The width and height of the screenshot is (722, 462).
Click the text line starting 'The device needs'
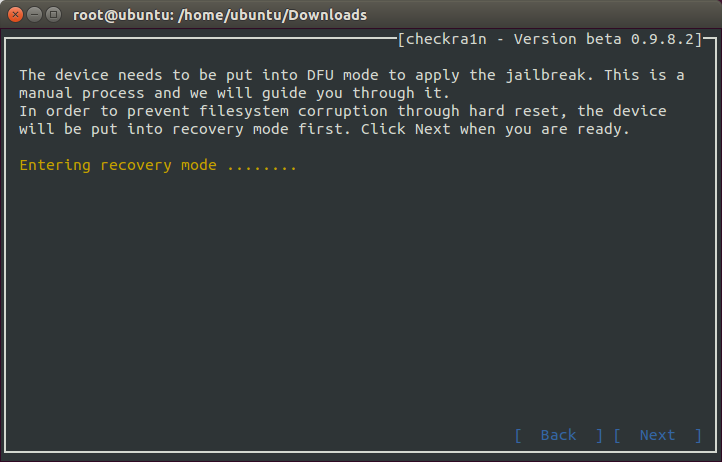tap(352, 75)
